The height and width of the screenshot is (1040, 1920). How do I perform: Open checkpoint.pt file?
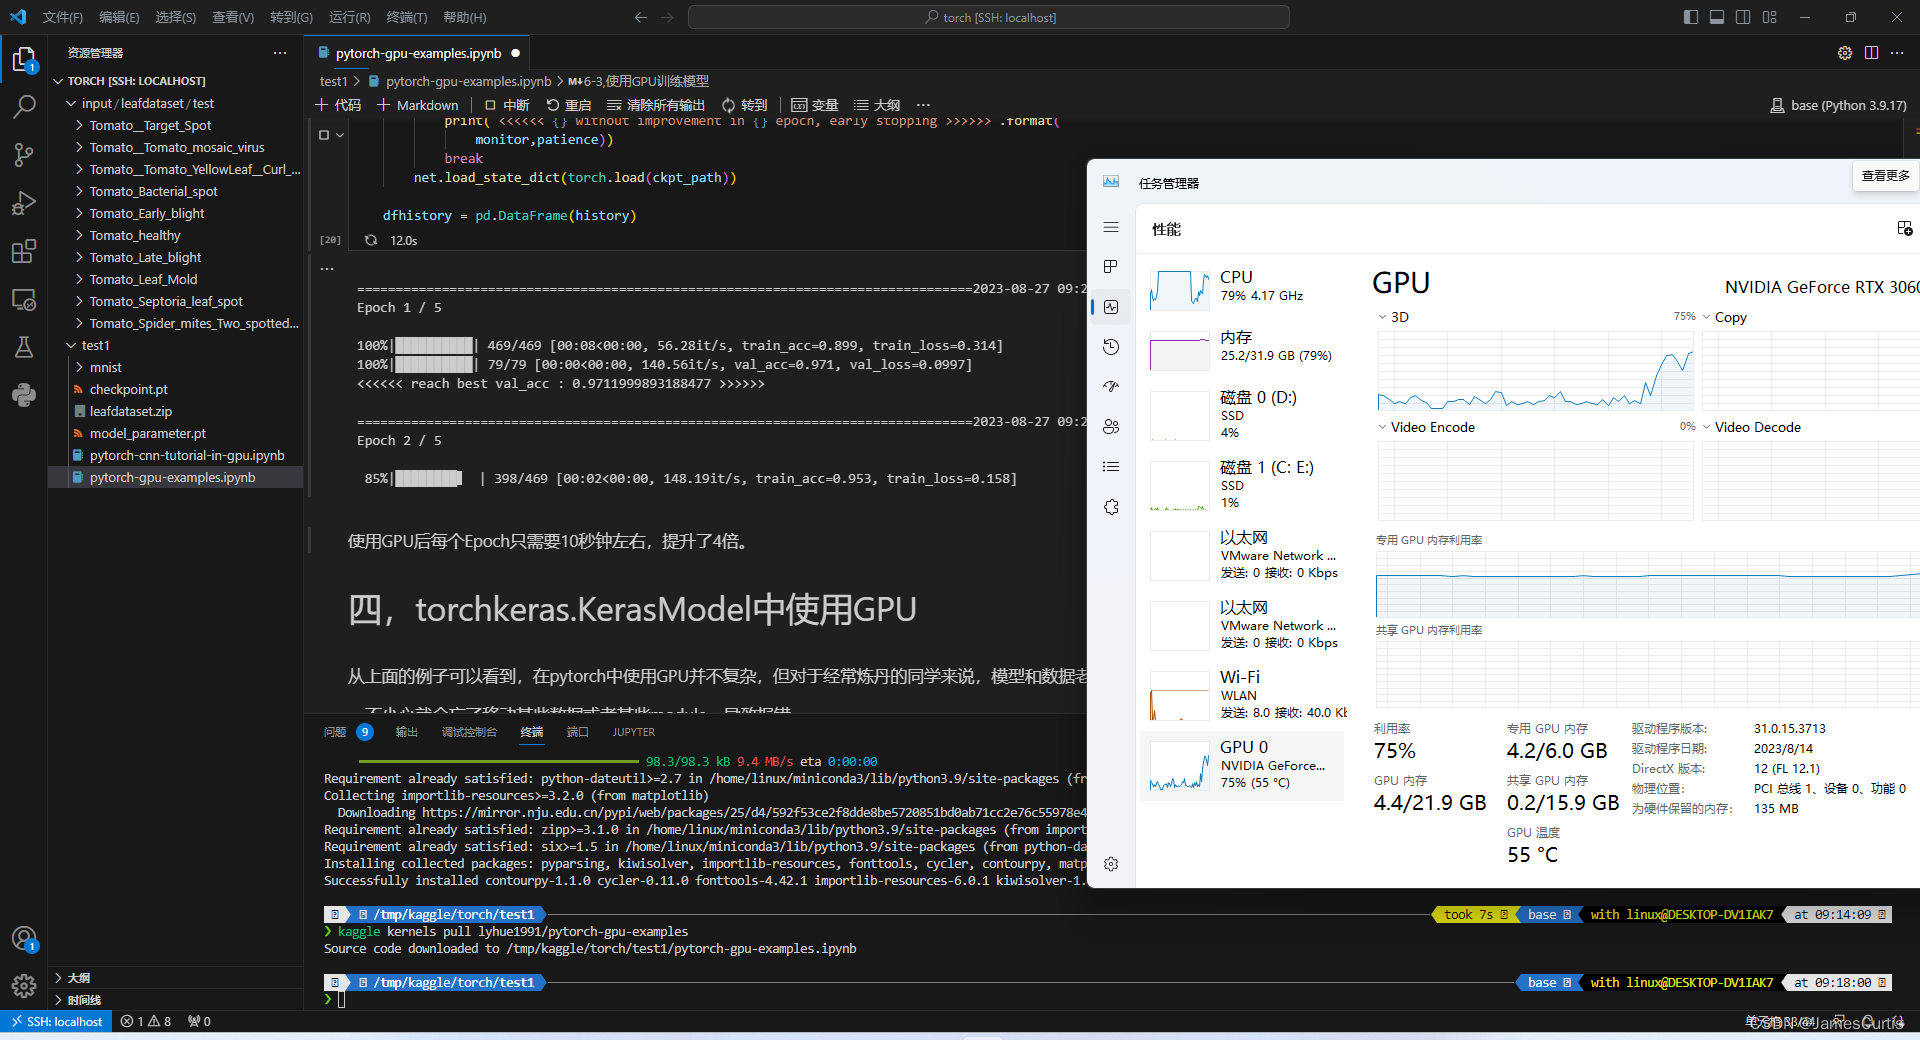point(176,389)
